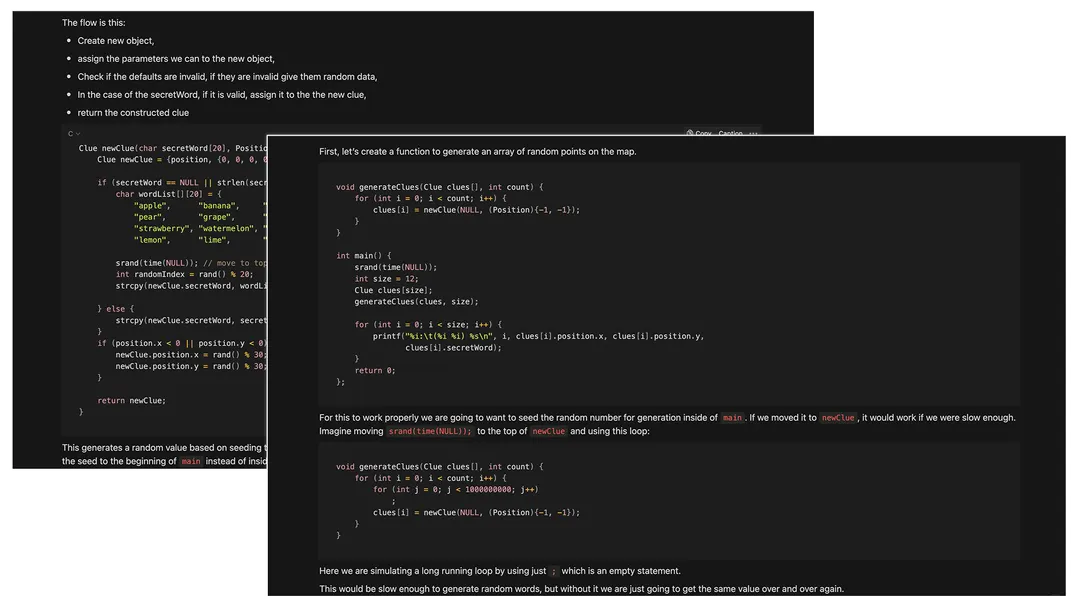Click the "Clue clues[size];" code line

393,290
